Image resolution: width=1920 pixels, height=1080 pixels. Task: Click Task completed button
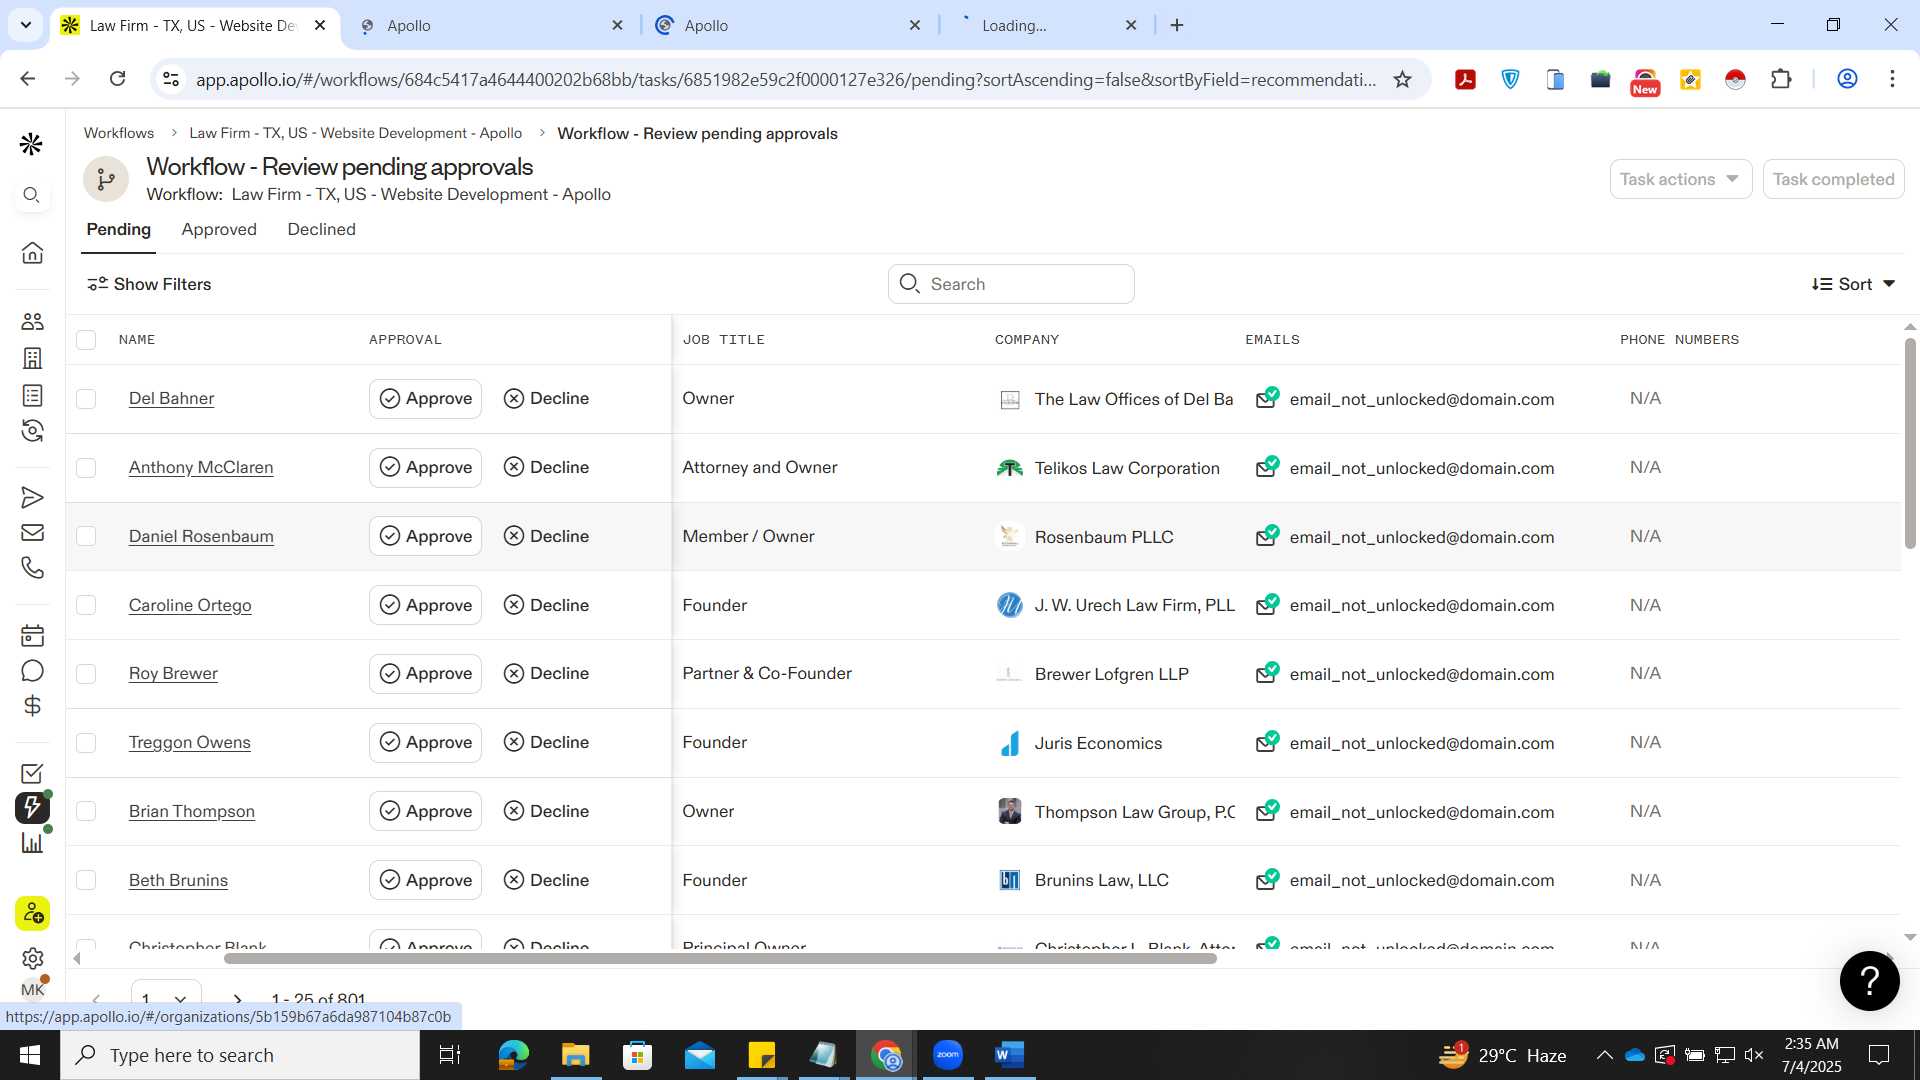(x=1833, y=179)
